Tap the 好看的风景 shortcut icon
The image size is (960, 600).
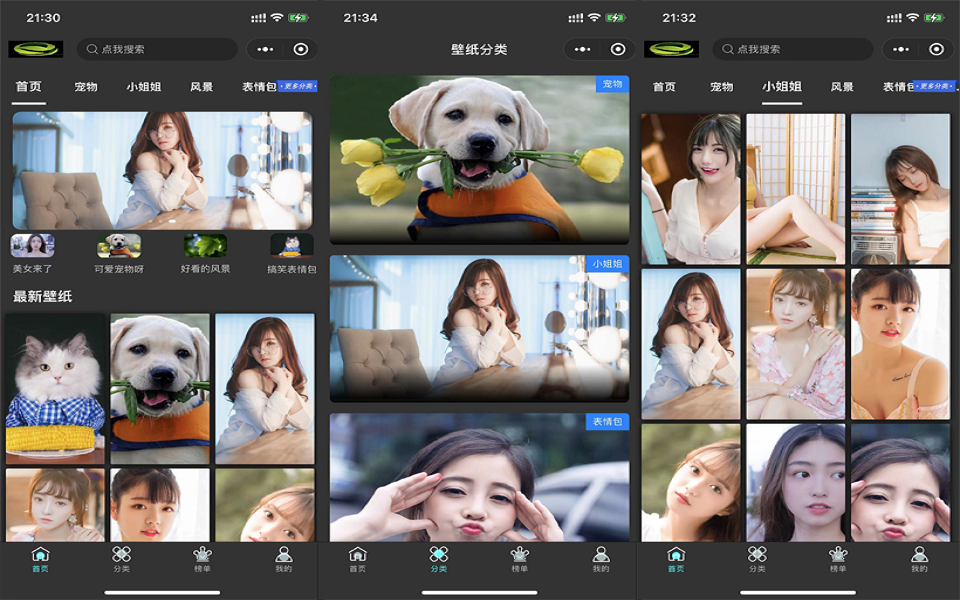click(205, 246)
